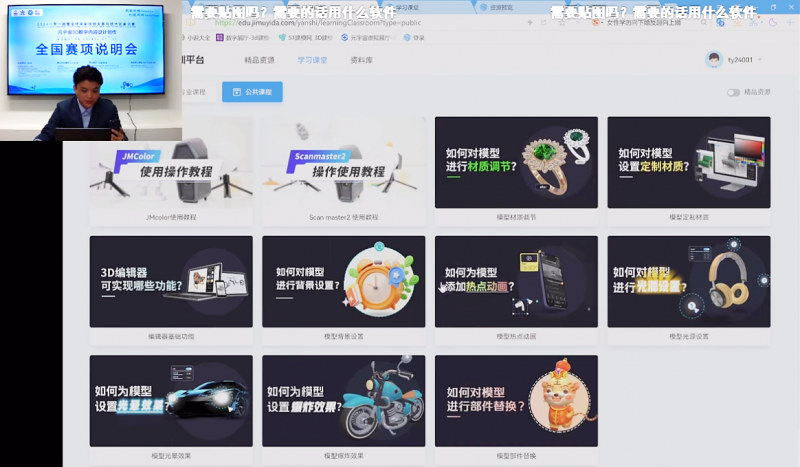
Task: Click the icon inside the 公共课程 button
Action: click(236, 92)
